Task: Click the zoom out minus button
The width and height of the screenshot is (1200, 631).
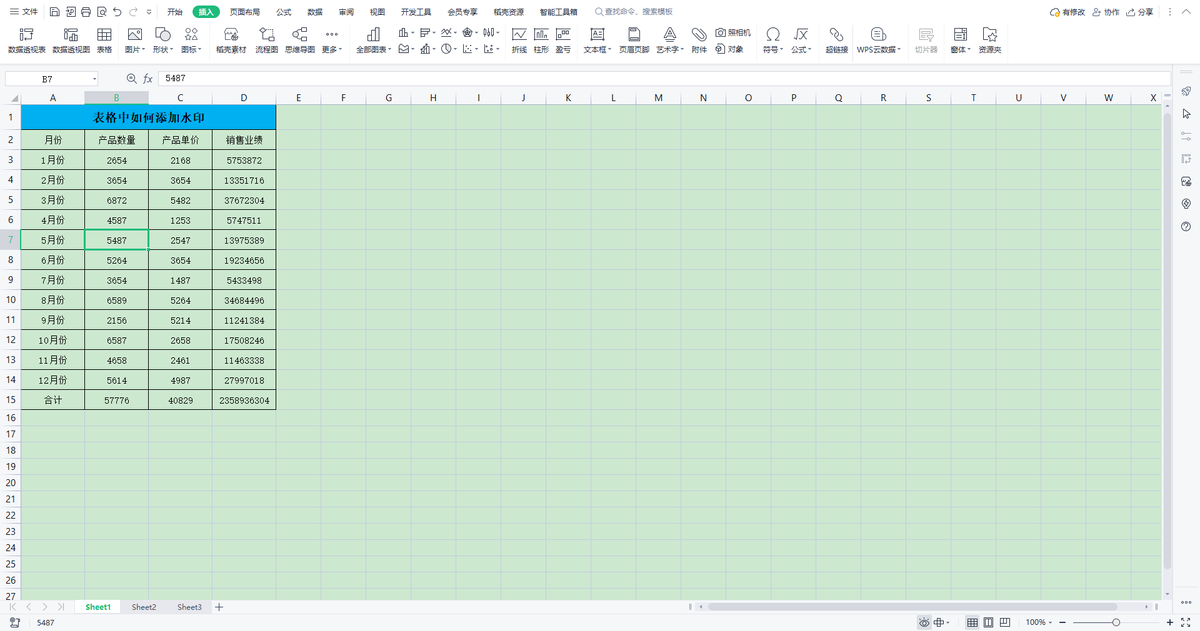Action: tap(1064, 622)
